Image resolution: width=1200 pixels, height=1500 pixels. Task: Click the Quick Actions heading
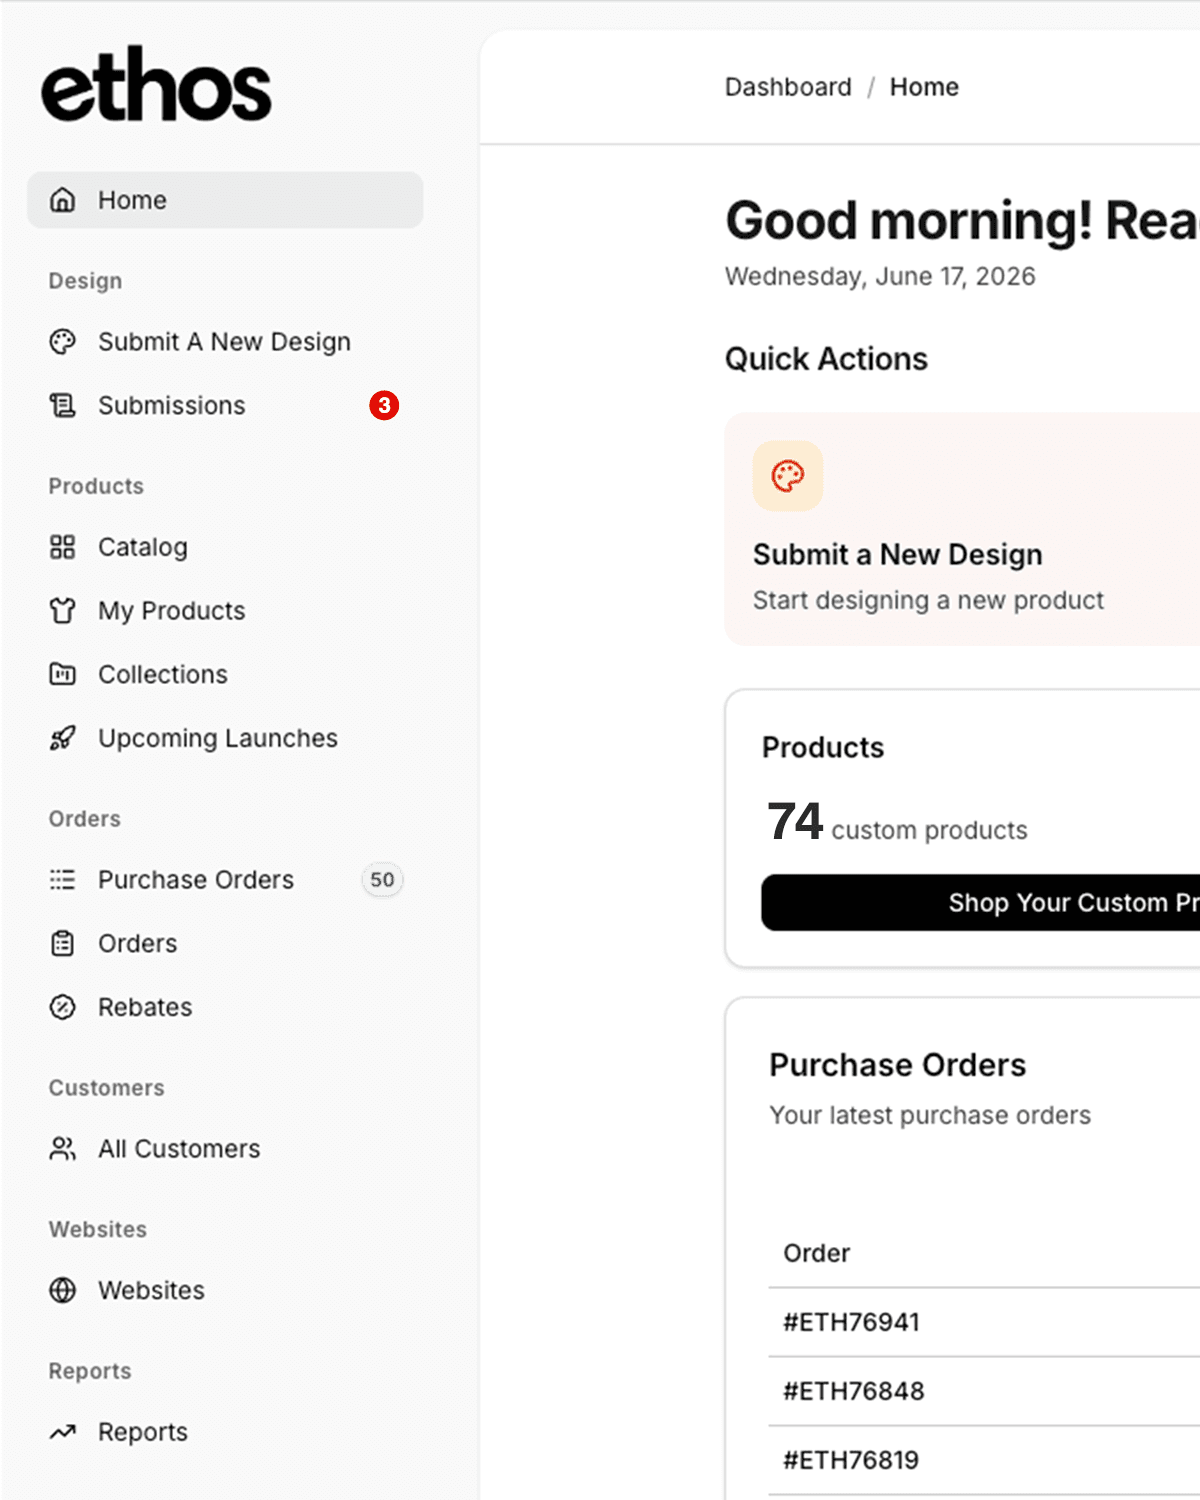pos(826,359)
